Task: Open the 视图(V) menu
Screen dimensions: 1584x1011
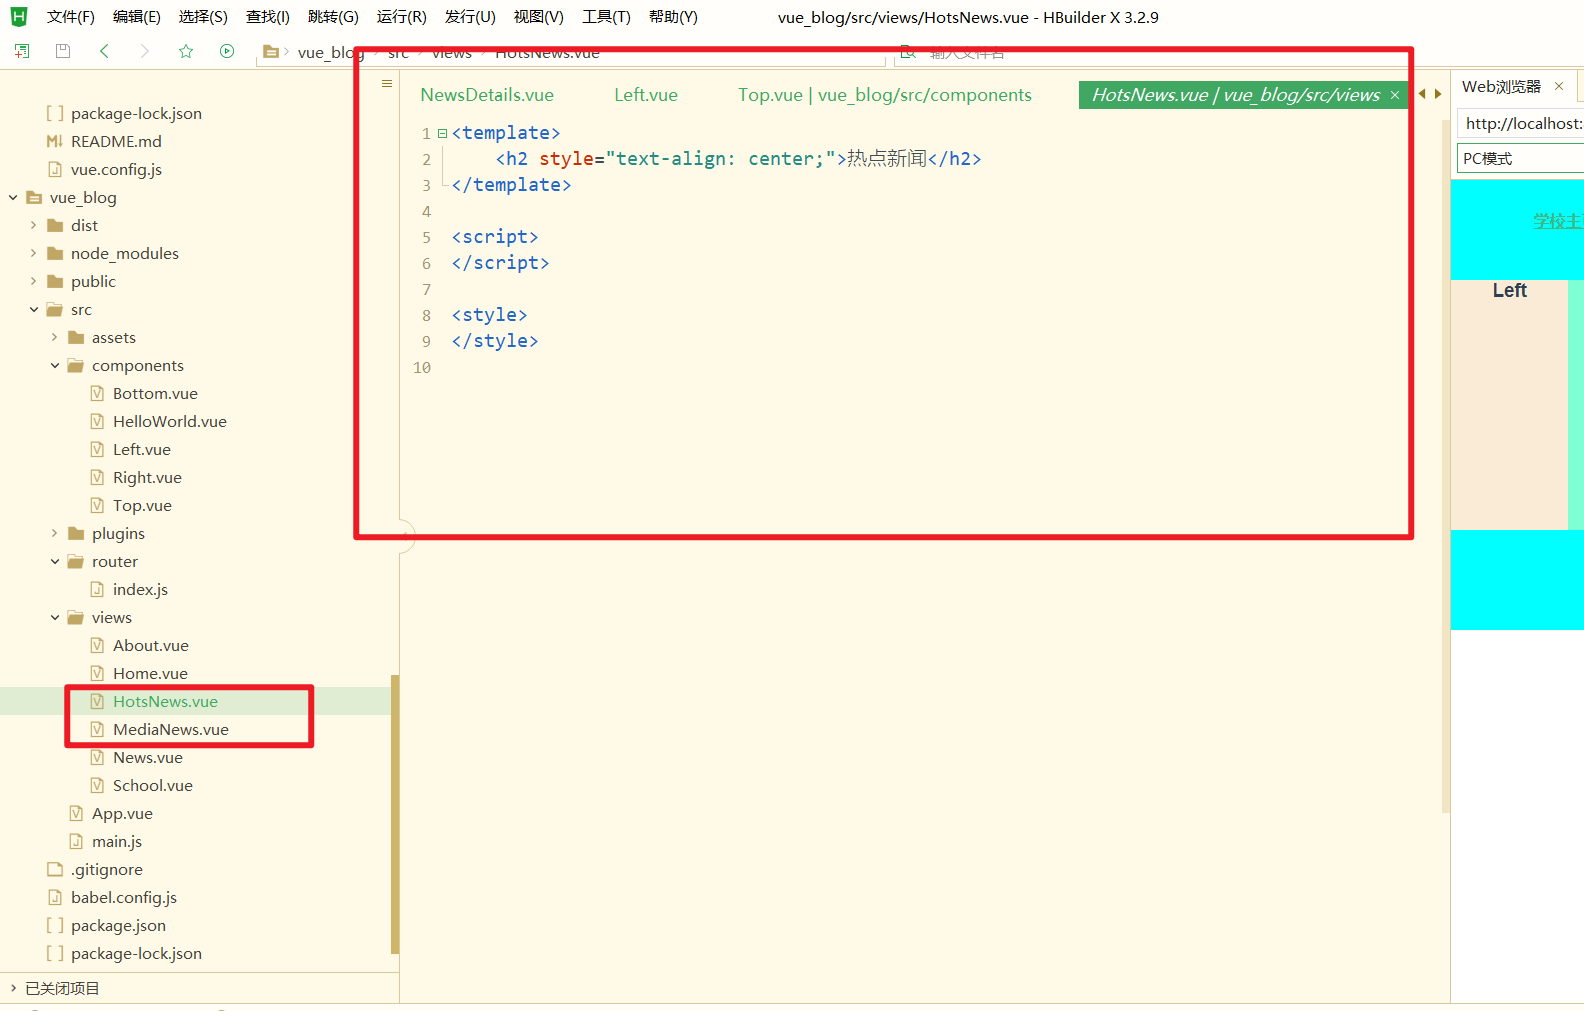Action: coord(538,17)
